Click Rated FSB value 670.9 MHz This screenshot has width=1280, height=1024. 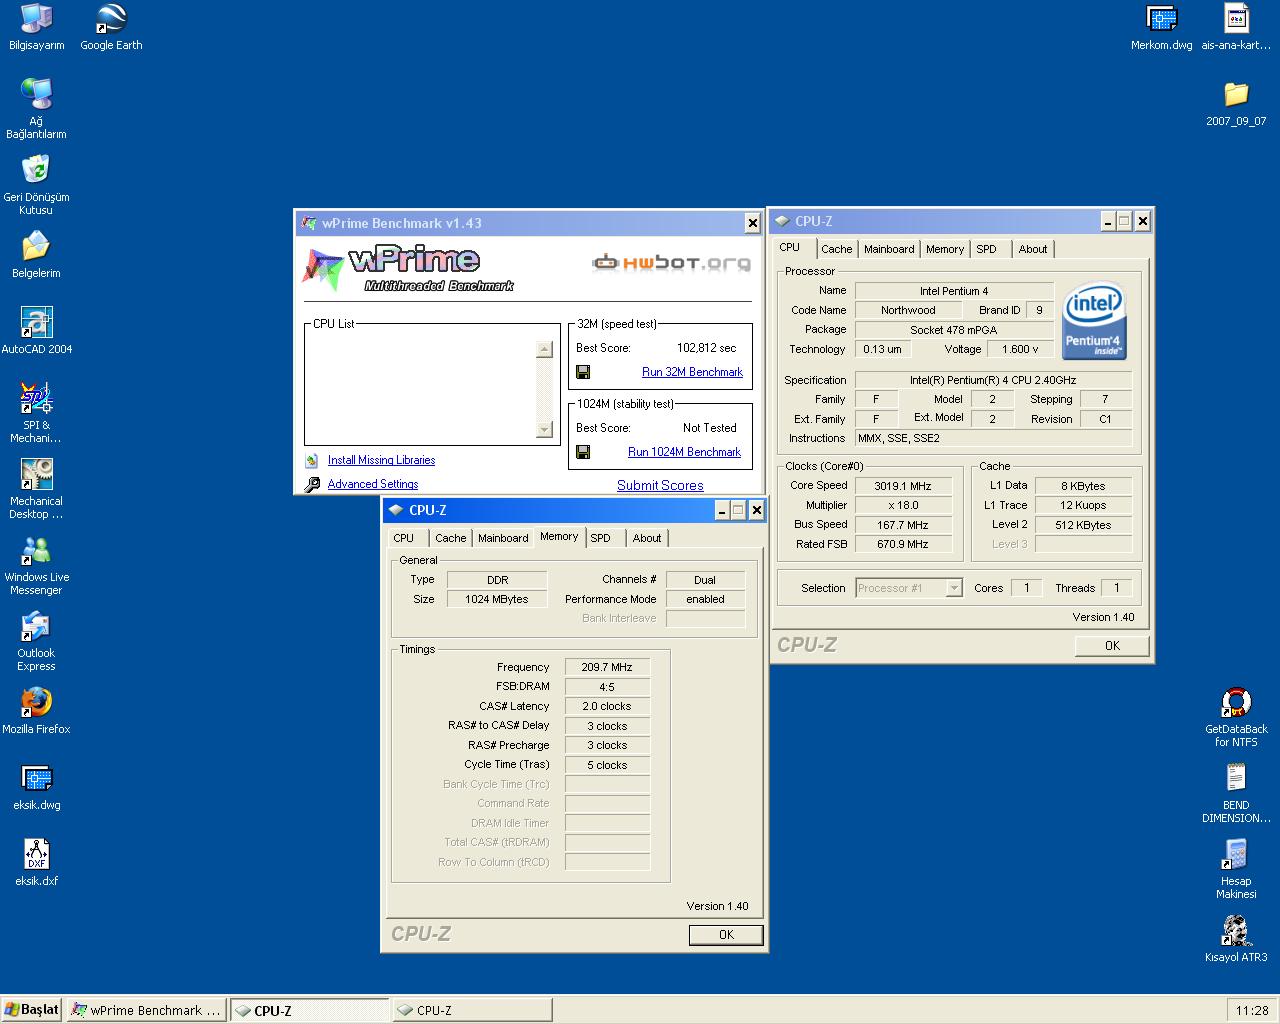pos(903,544)
